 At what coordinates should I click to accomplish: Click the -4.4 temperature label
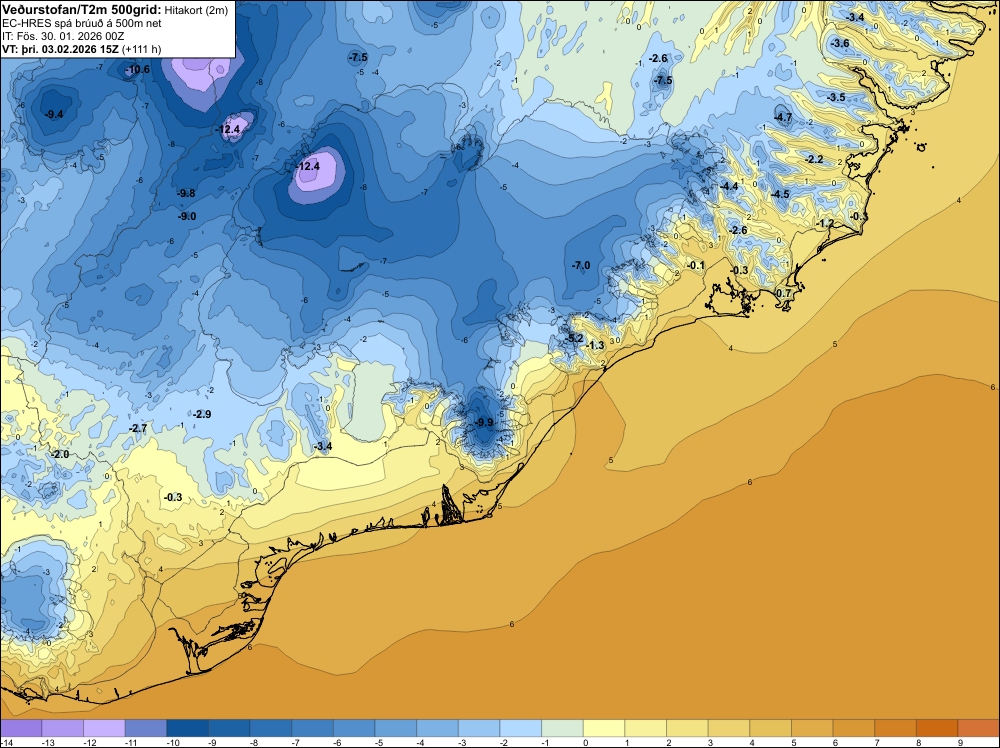[x=729, y=187]
